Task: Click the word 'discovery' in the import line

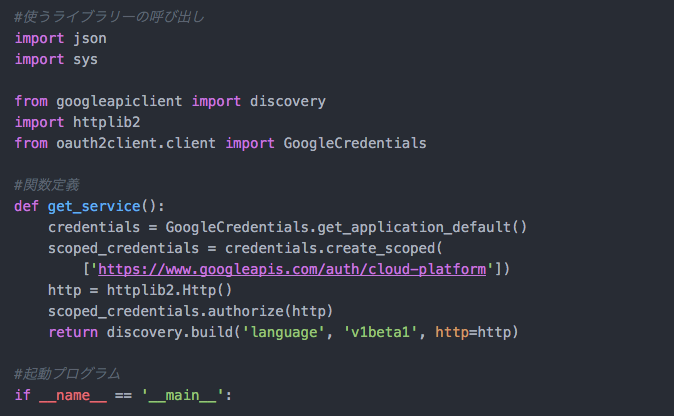Action: coord(288,102)
